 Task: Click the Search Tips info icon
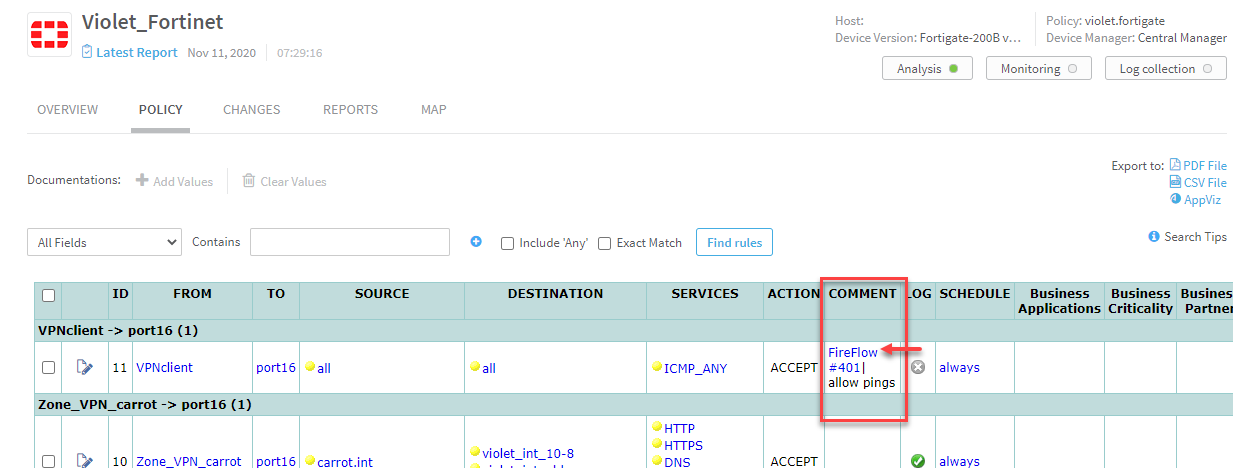click(x=1154, y=237)
